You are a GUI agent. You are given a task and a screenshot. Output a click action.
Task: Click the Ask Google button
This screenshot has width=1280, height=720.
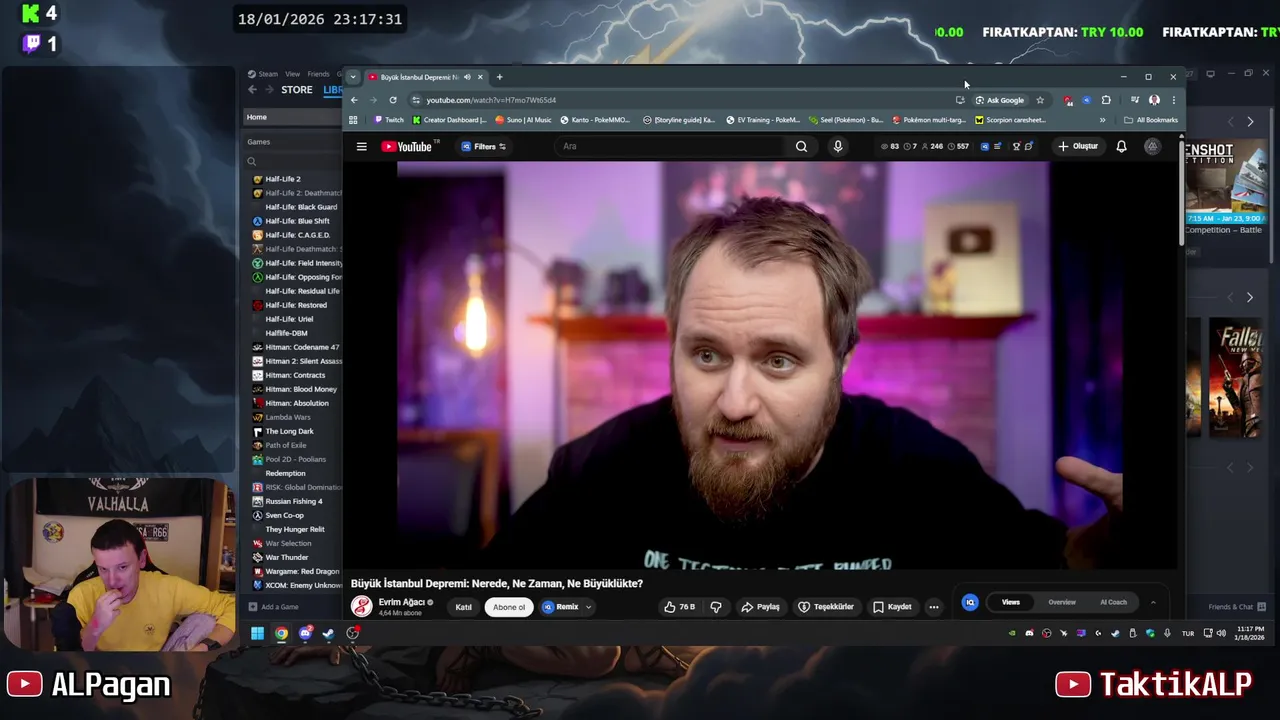1000,100
